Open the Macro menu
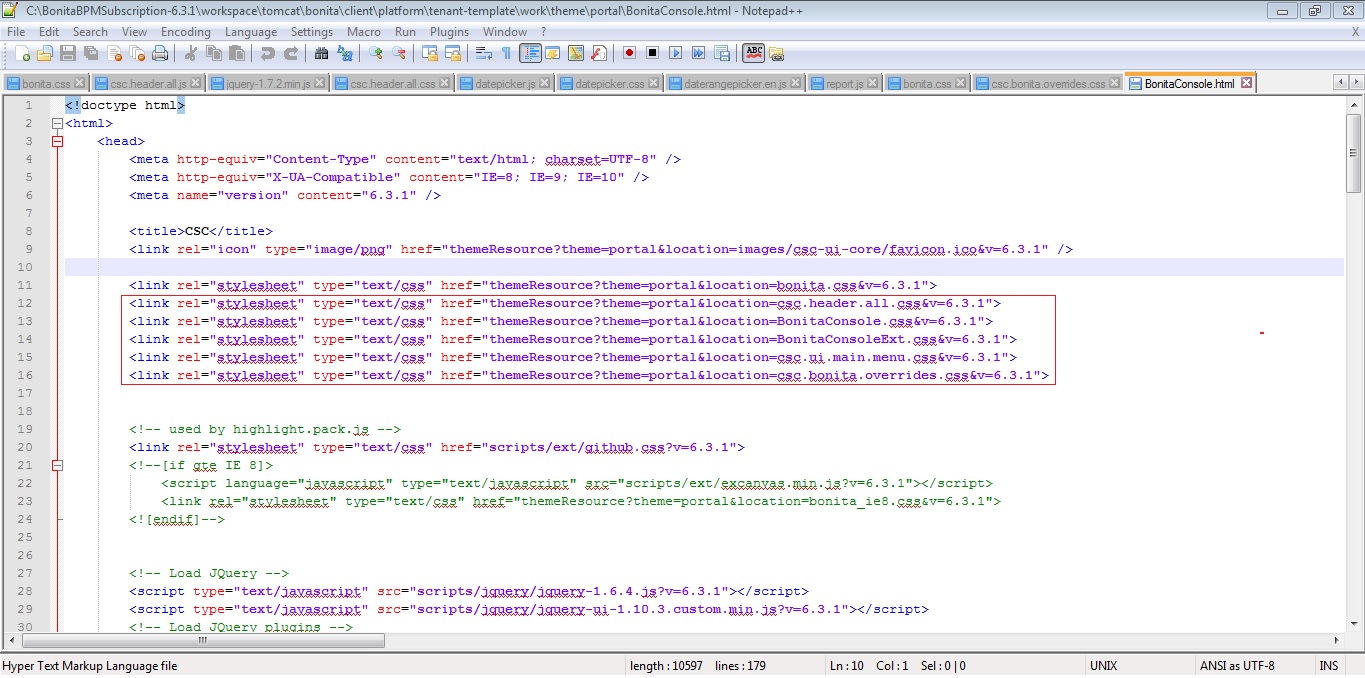 point(364,32)
